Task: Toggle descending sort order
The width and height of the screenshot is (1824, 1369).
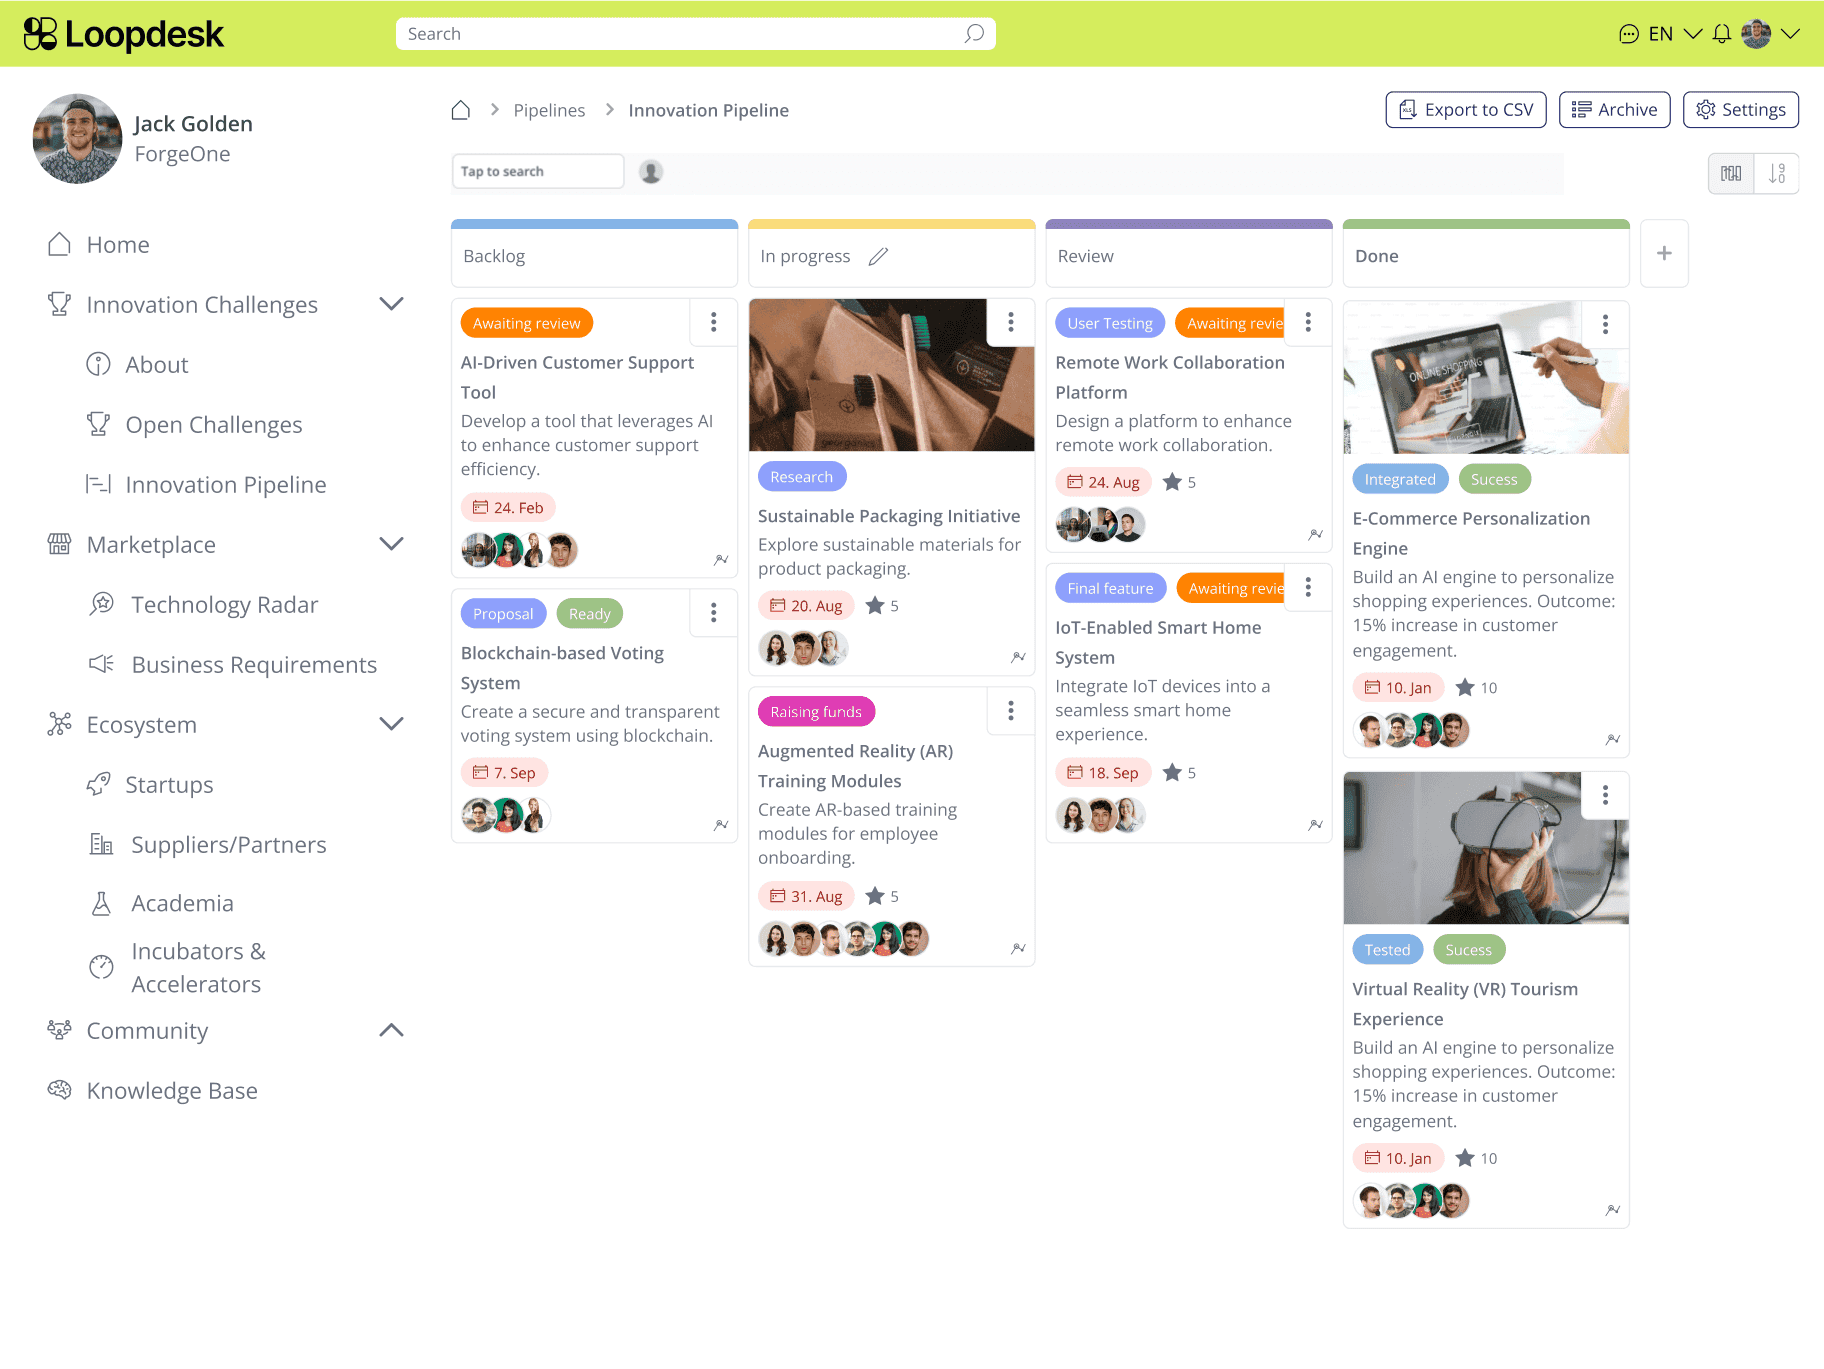Action: click(1777, 173)
